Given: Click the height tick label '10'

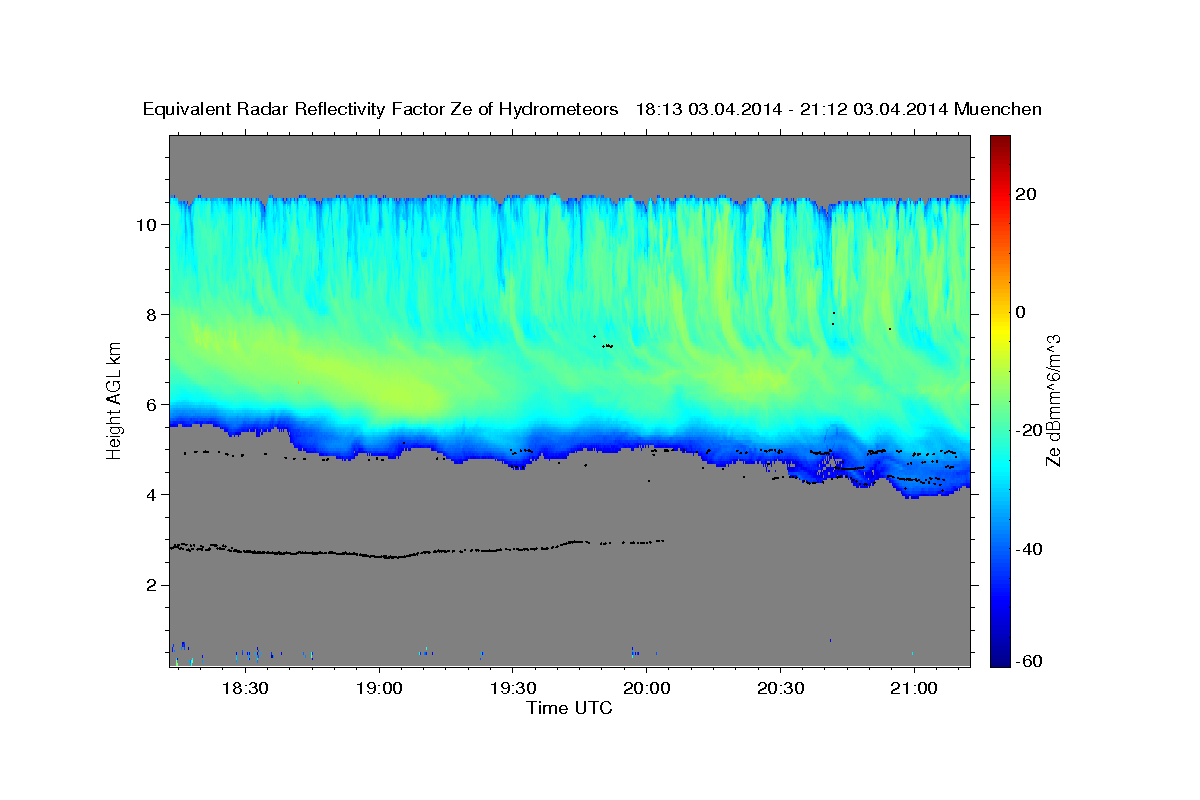Looking at the screenshot, I should click(148, 225).
